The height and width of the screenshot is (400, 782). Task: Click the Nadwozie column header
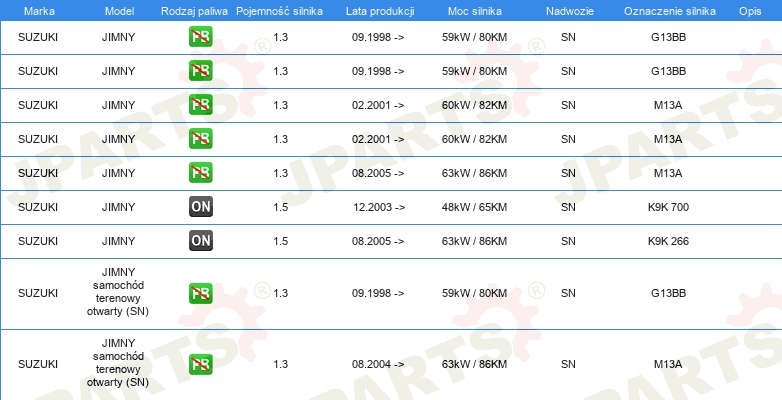[x=570, y=11]
